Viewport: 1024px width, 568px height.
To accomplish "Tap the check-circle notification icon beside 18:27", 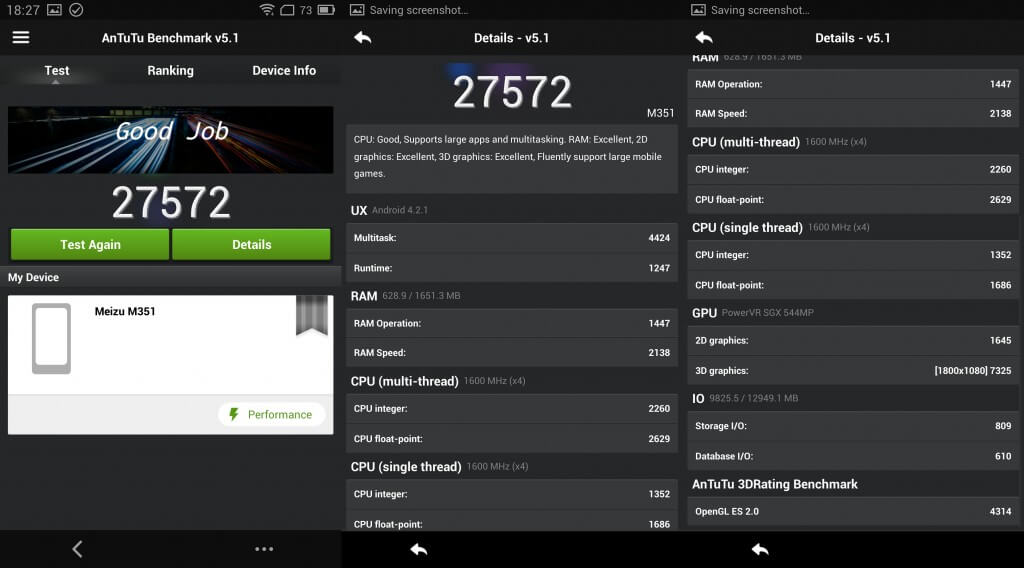I will click(x=76, y=10).
